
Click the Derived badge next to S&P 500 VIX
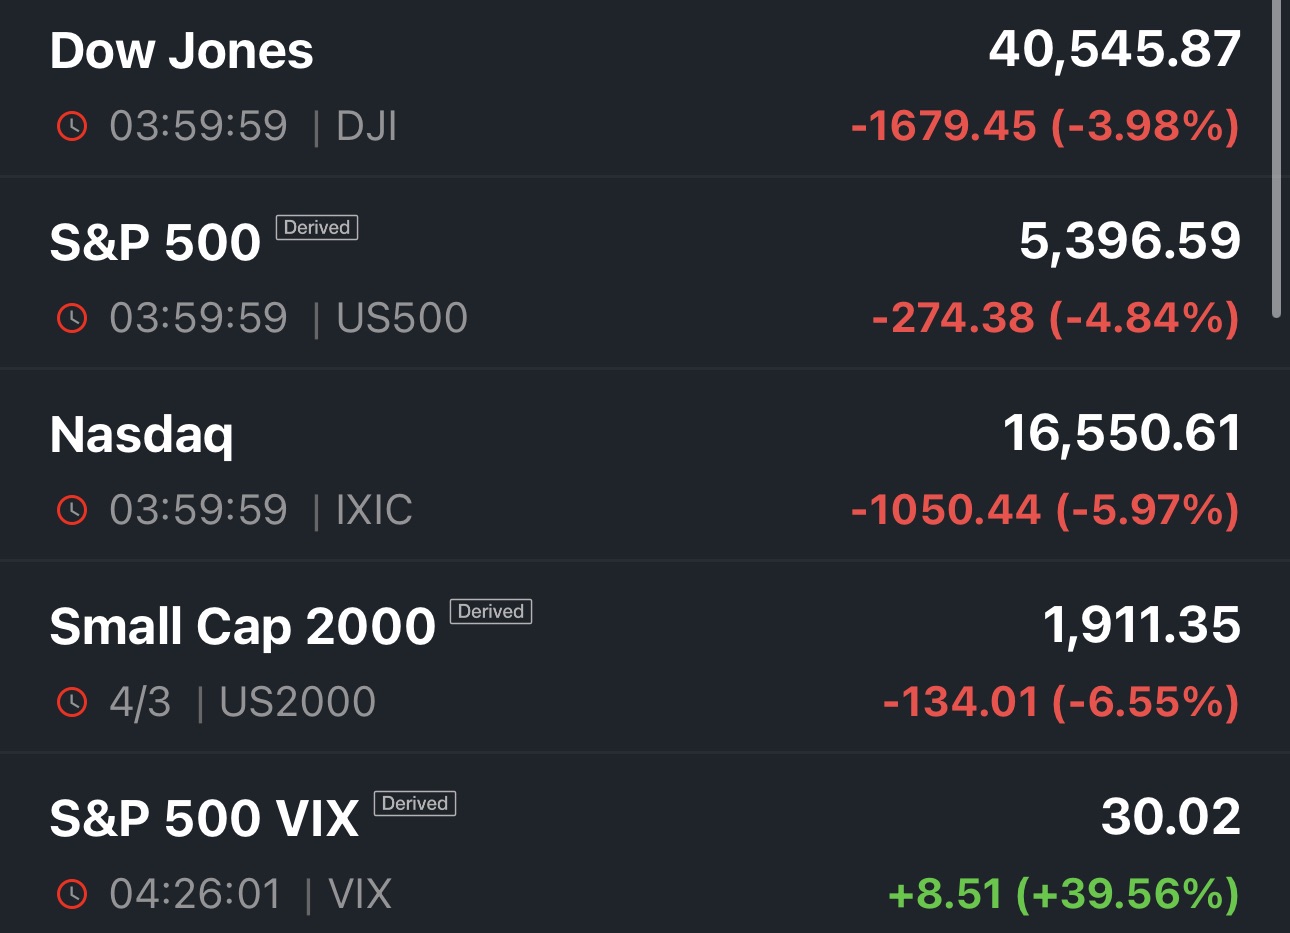415,804
